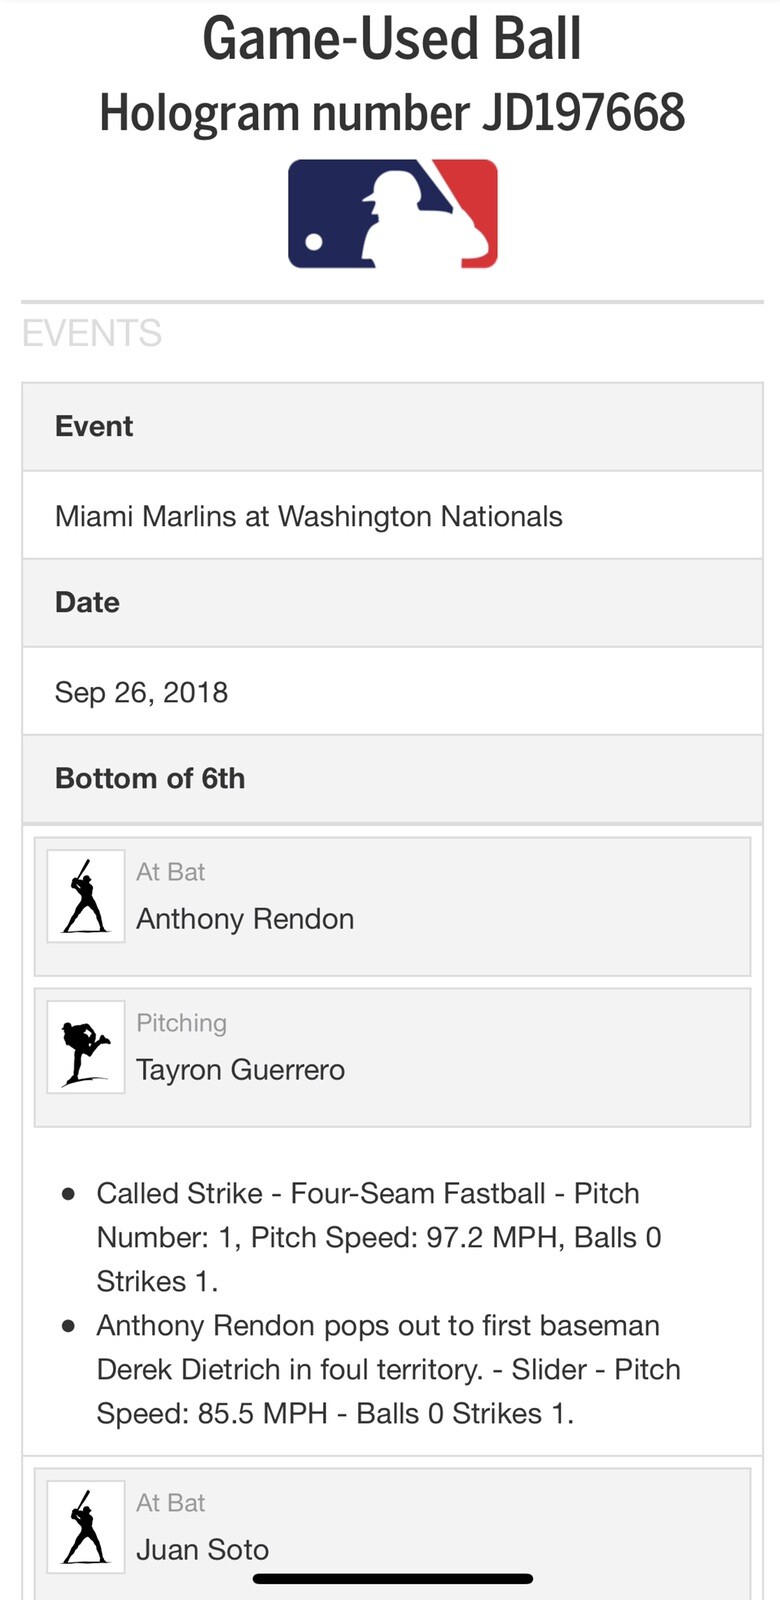Click the batter icon beside Anthony Rendon
The width and height of the screenshot is (780, 1600).
[x=86, y=896]
